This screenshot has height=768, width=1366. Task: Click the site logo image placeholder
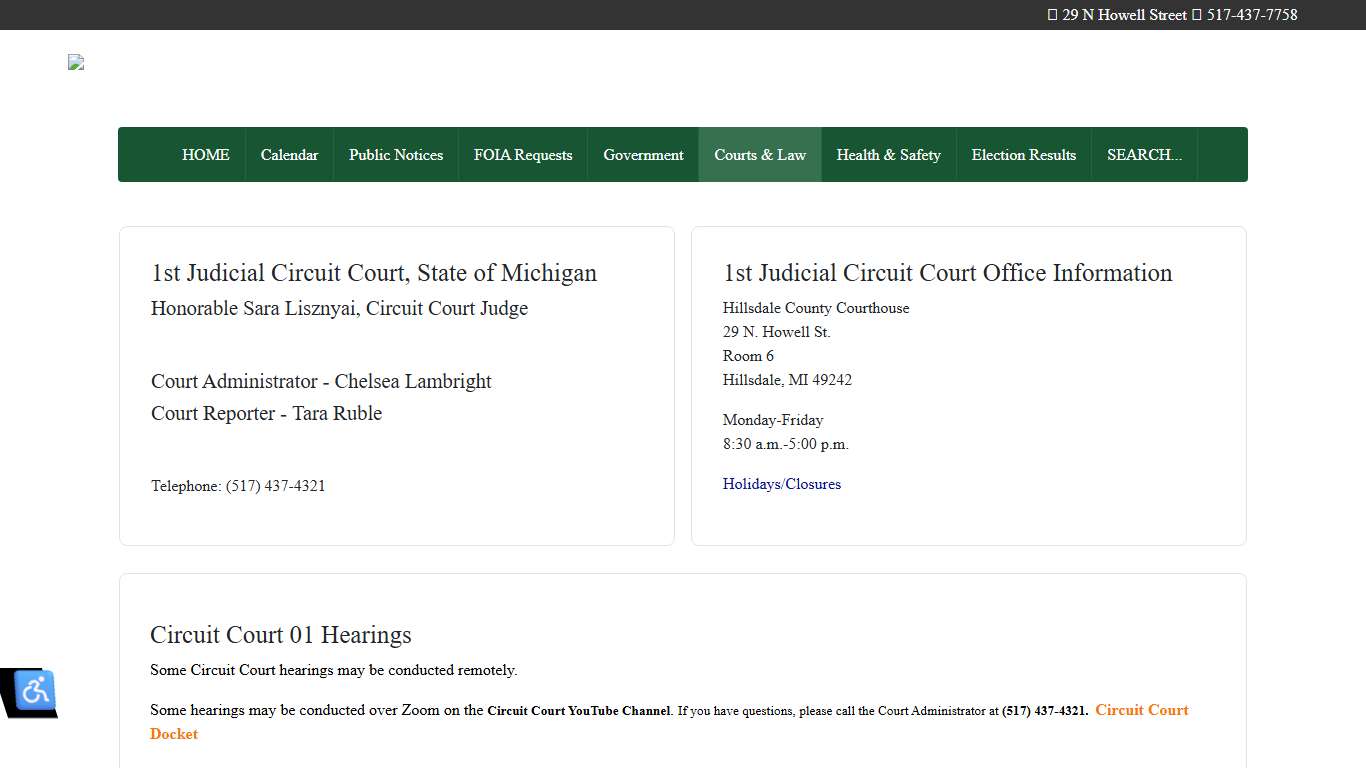pyautogui.click(x=75, y=62)
